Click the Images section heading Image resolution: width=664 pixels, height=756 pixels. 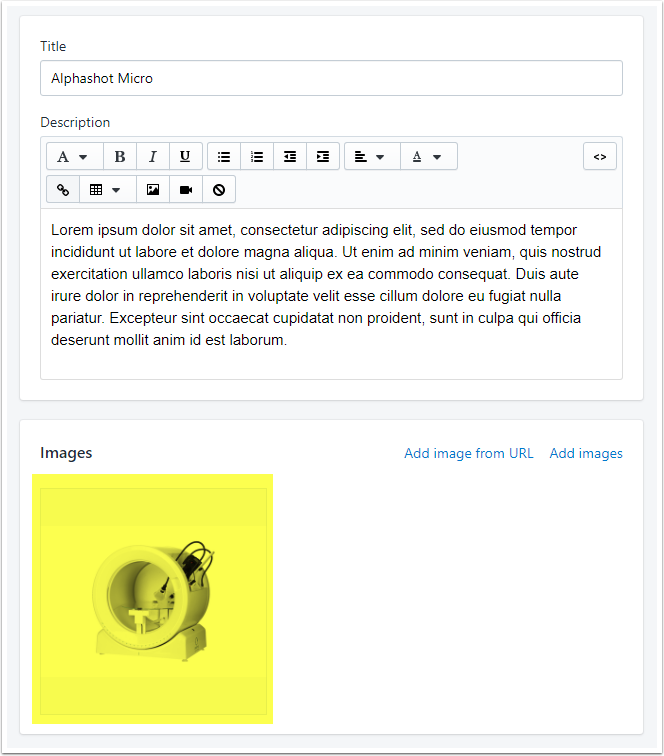pyautogui.click(x=66, y=453)
